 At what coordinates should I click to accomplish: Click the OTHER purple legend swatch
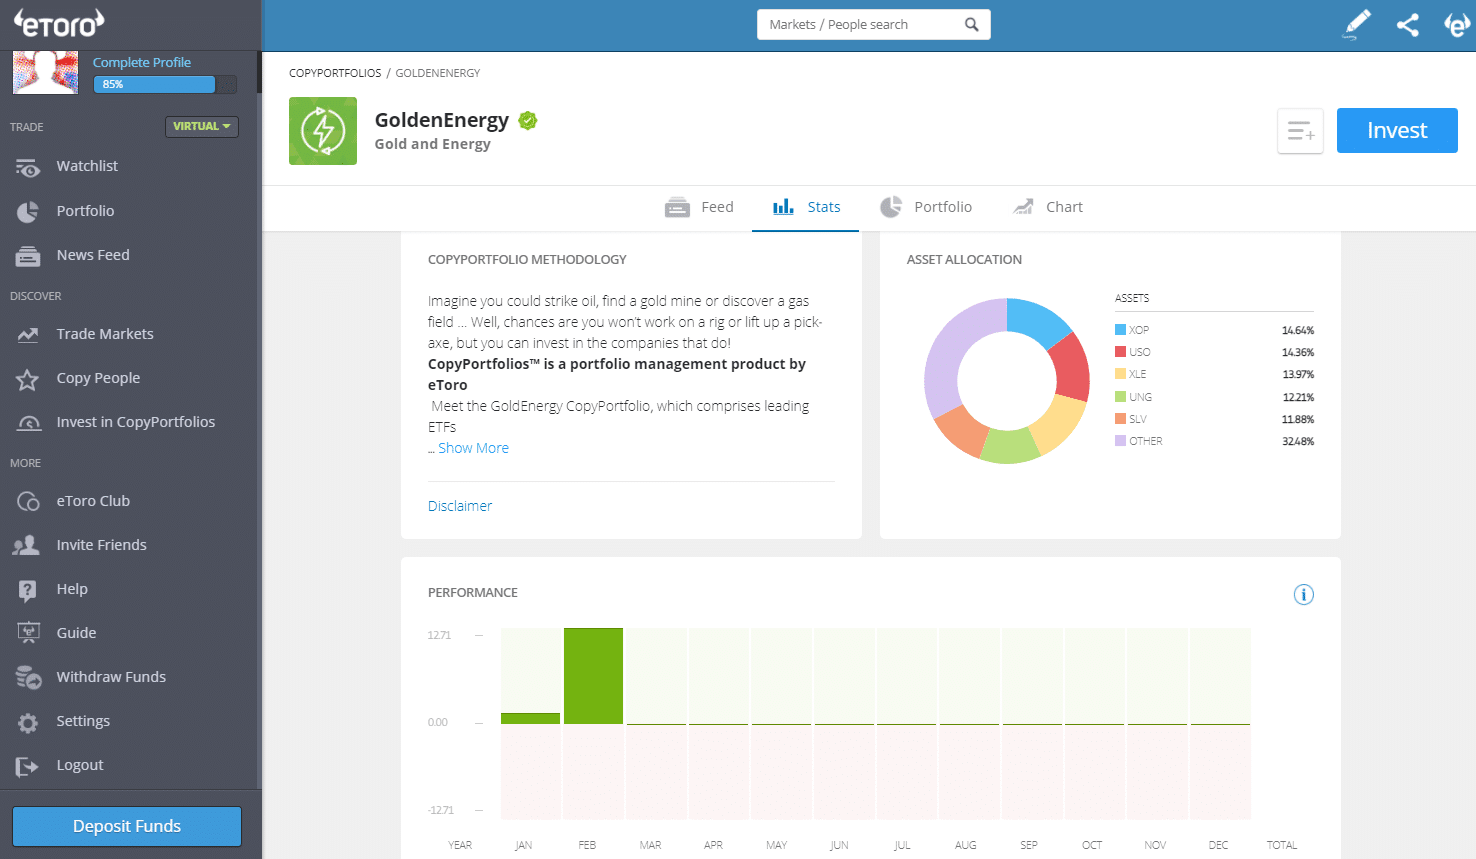[x=1120, y=441]
